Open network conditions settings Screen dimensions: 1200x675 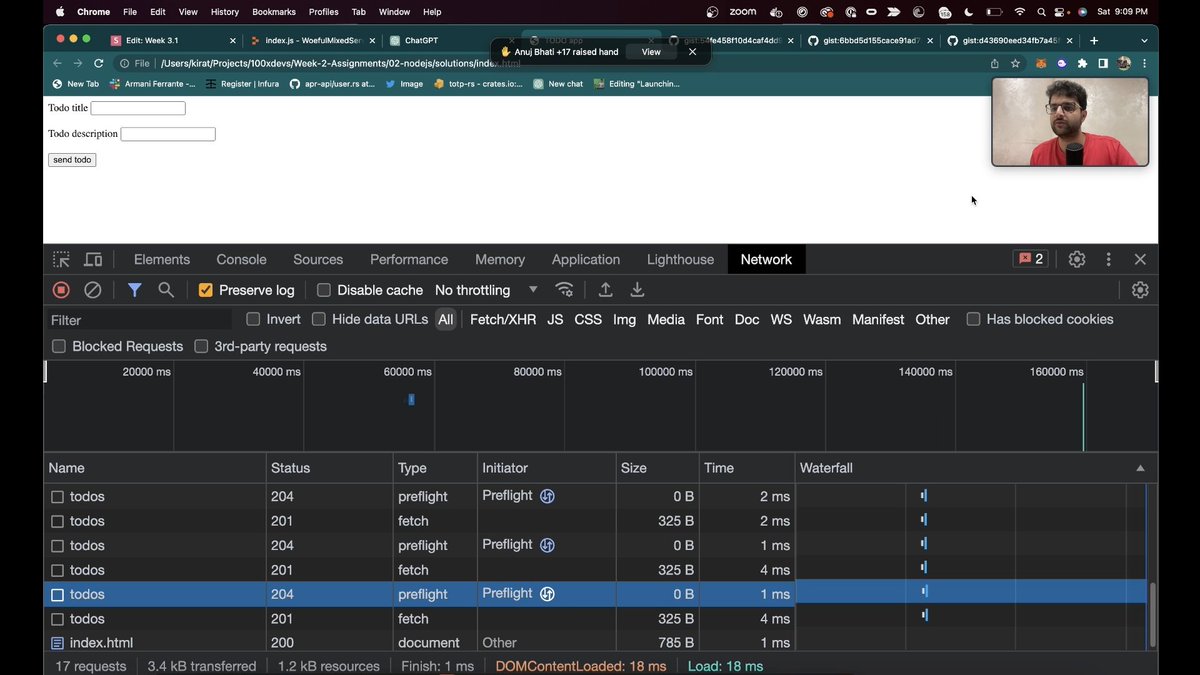click(x=564, y=289)
